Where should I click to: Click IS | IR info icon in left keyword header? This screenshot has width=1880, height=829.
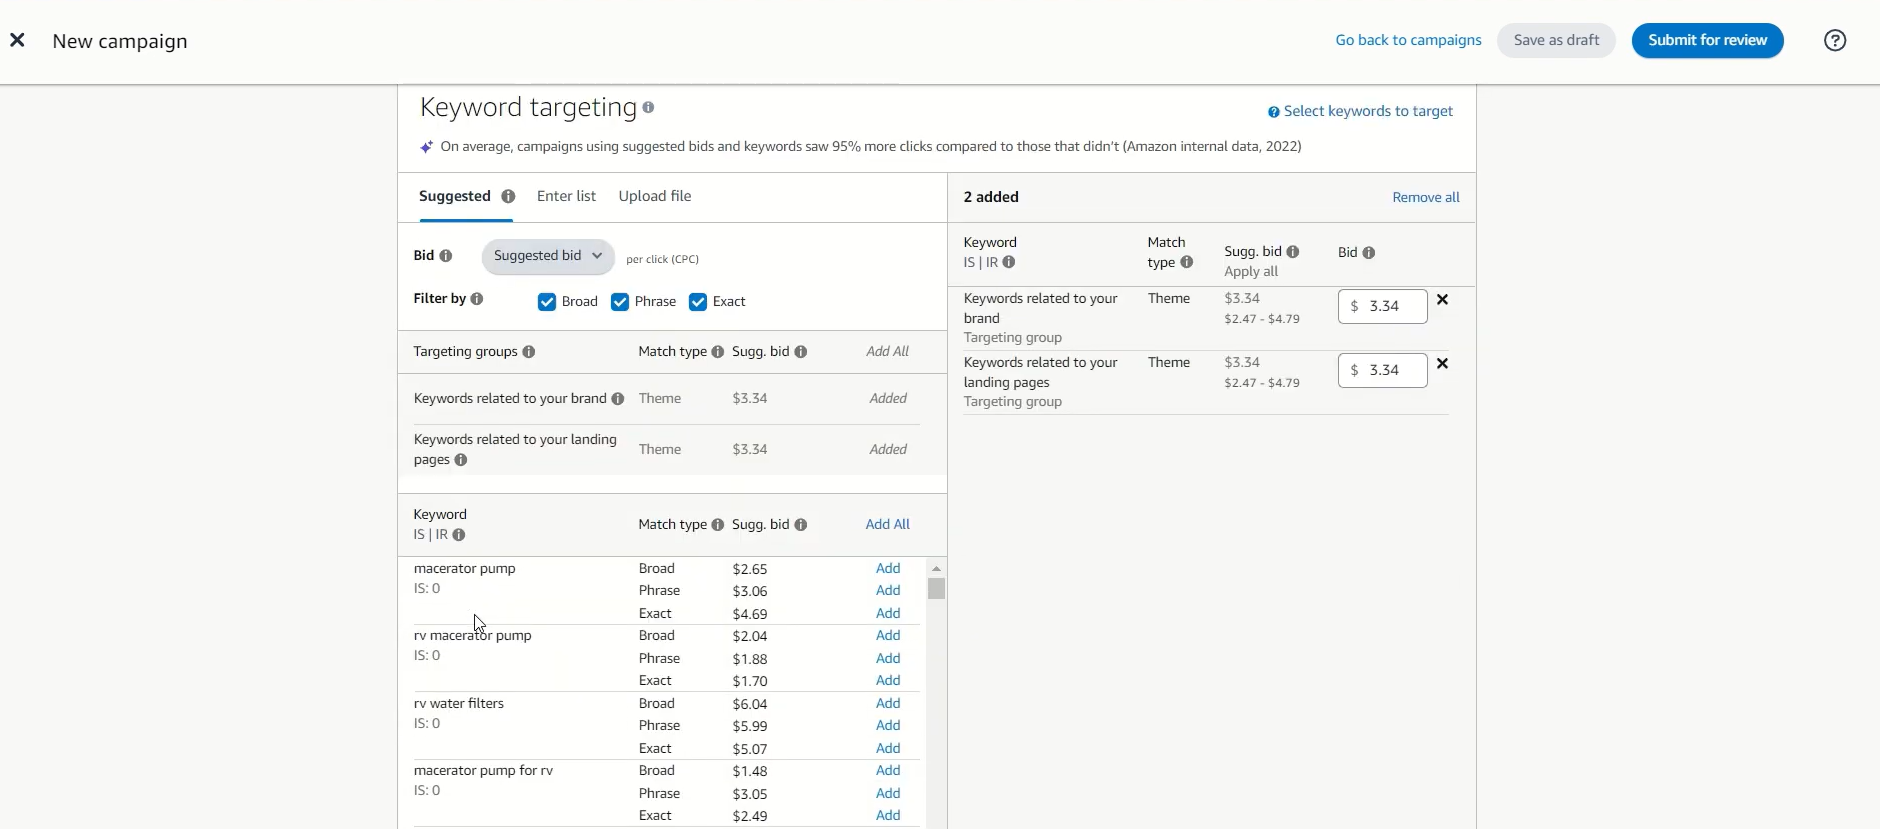click(x=459, y=535)
